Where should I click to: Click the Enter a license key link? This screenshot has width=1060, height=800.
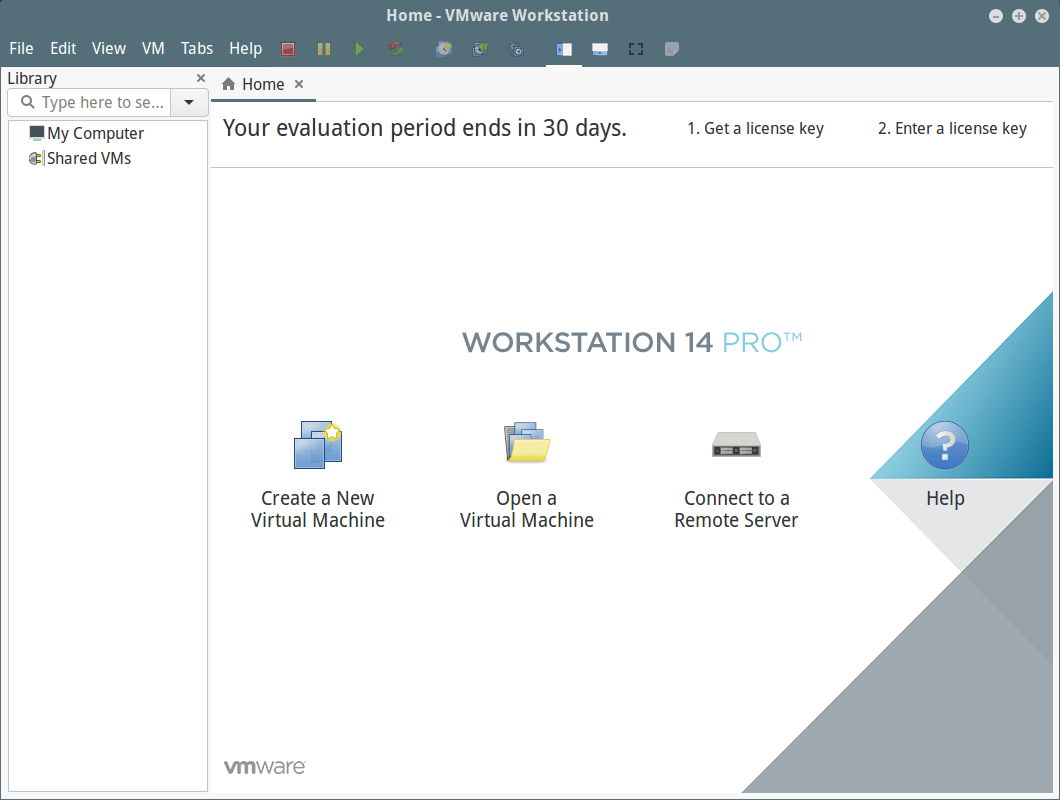952,128
